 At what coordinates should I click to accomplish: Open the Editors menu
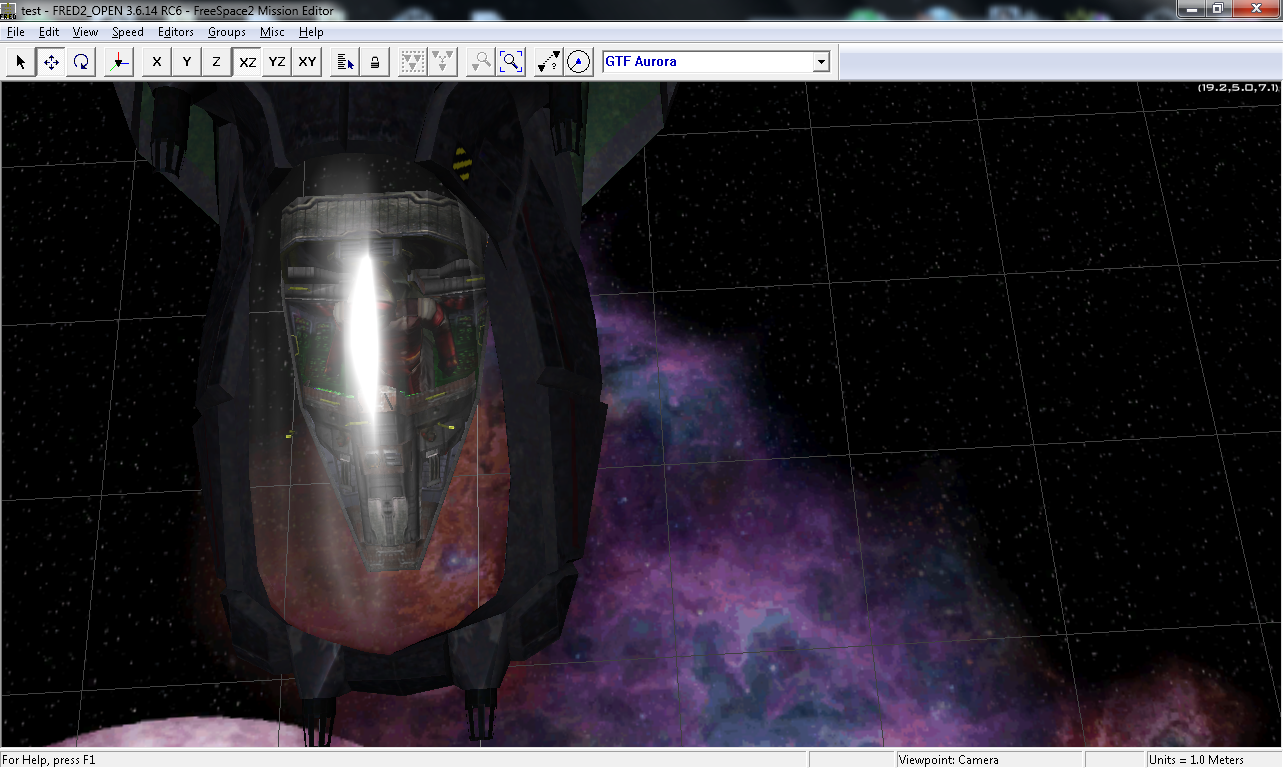tap(176, 32)
